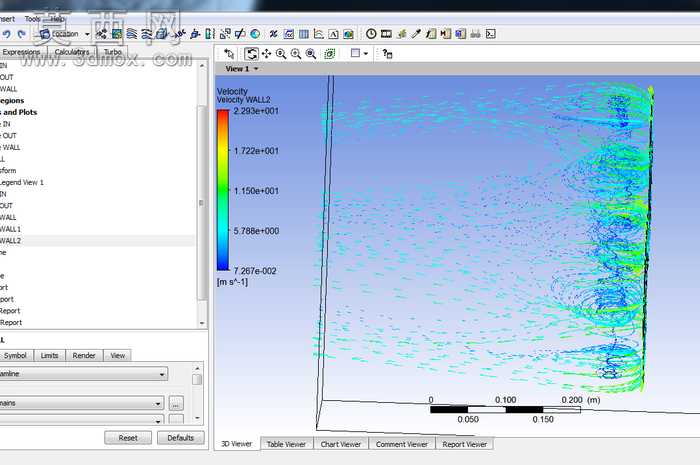Open the Mesh Calculator icon
Viewport: 700px width, 465px height.
coord(461,34)
